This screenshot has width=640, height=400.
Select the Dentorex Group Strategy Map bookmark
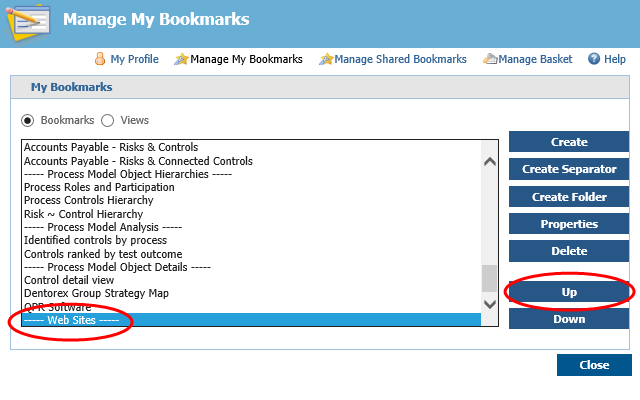(x=96, y=294)
